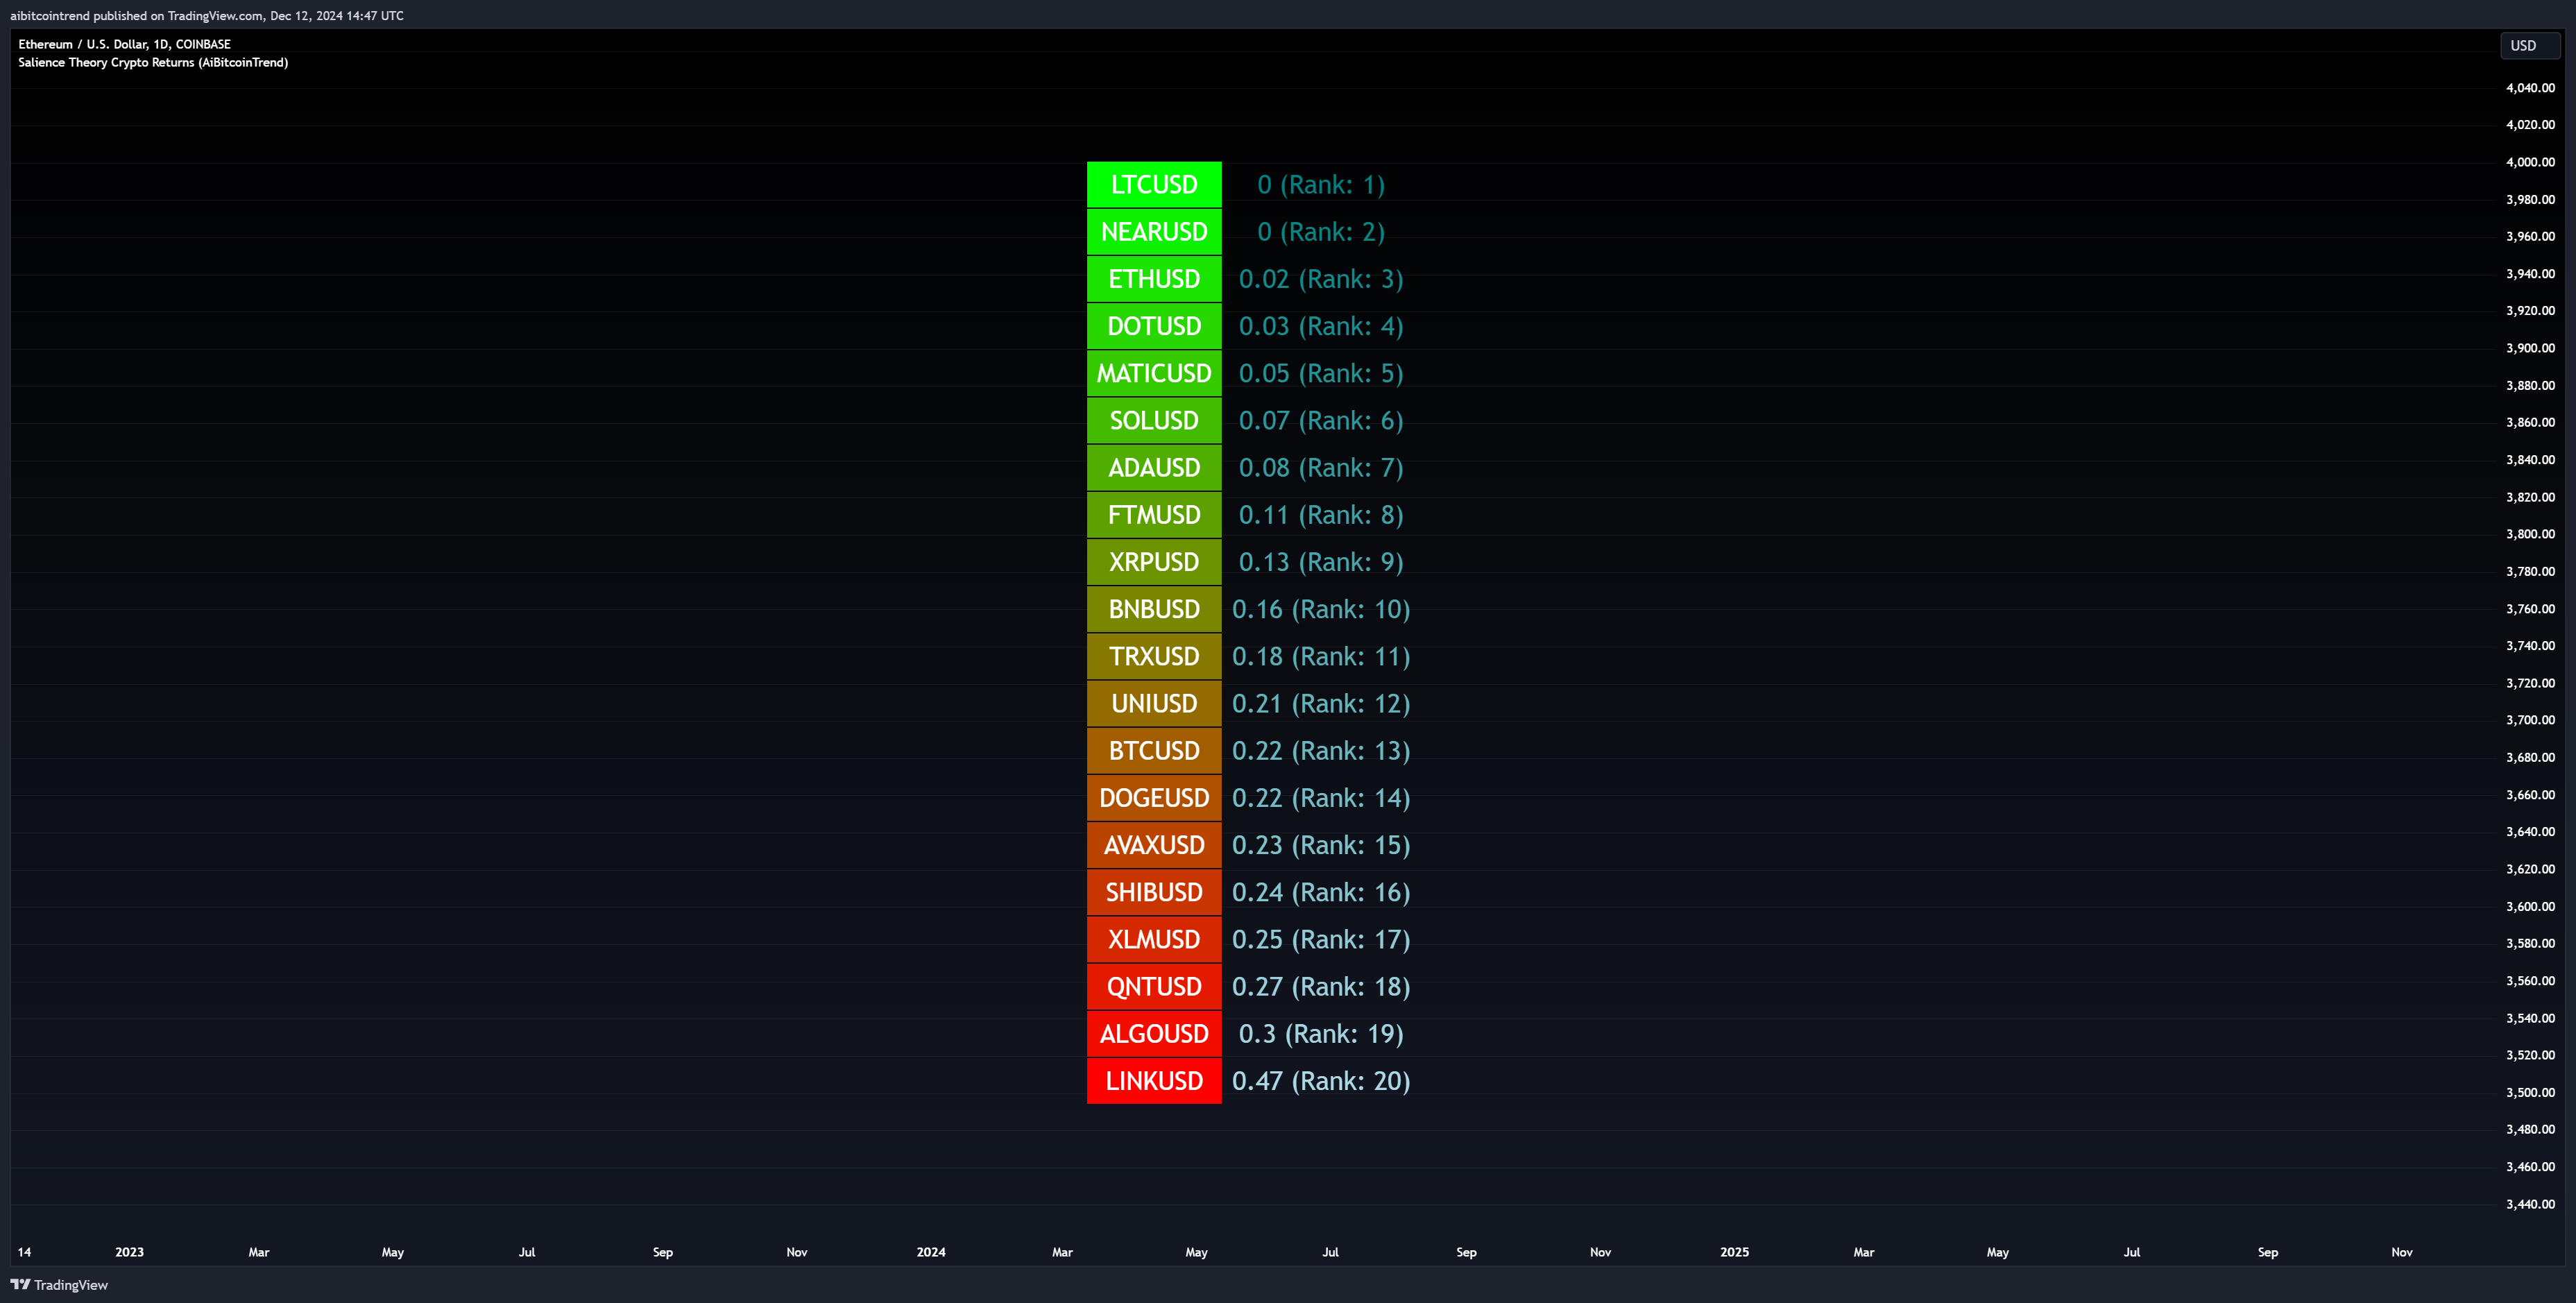Open the USD currency selector

point(2529,46)
